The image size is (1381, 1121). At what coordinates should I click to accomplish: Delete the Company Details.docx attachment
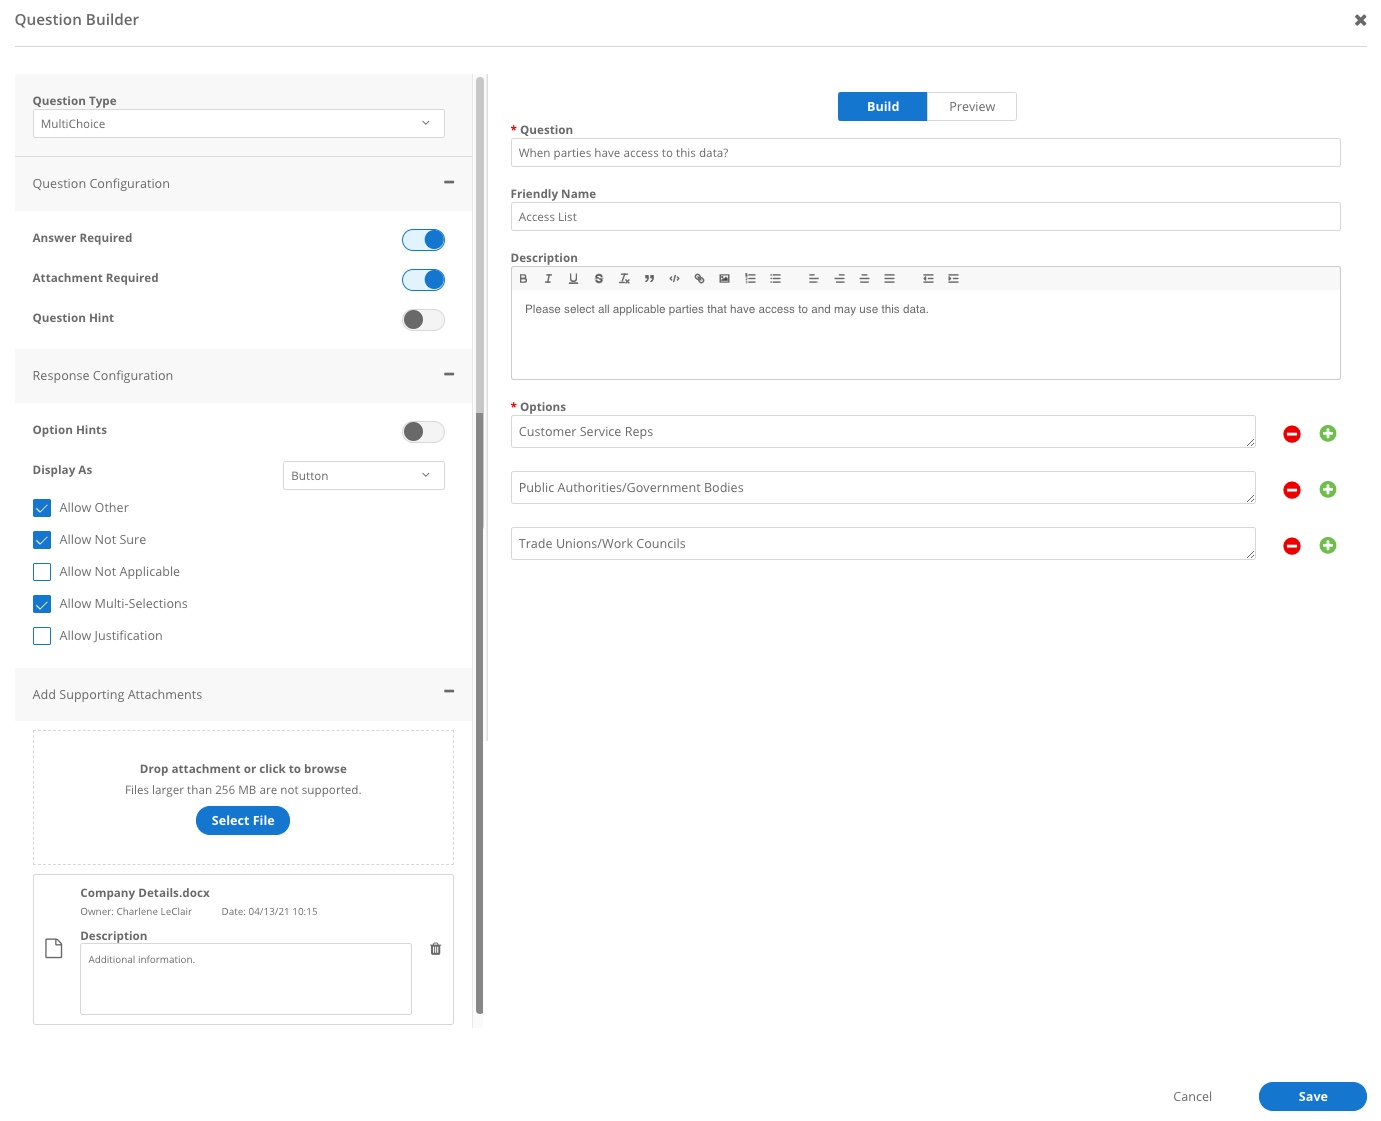point(435,948)
